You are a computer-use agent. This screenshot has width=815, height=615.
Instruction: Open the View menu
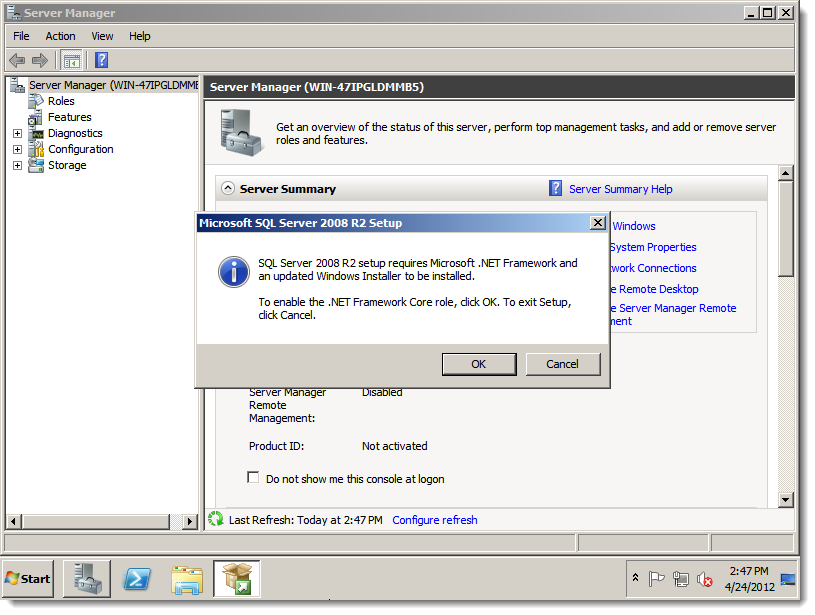(102, 36)
